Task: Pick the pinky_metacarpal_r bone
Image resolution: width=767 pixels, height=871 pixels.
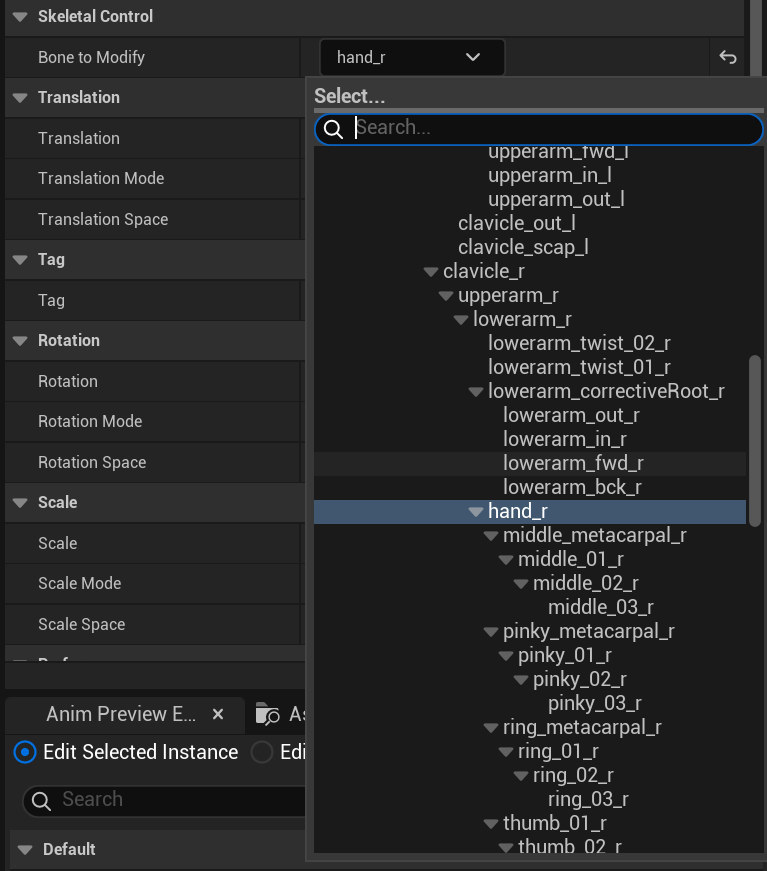Action: tap(588, 632)
